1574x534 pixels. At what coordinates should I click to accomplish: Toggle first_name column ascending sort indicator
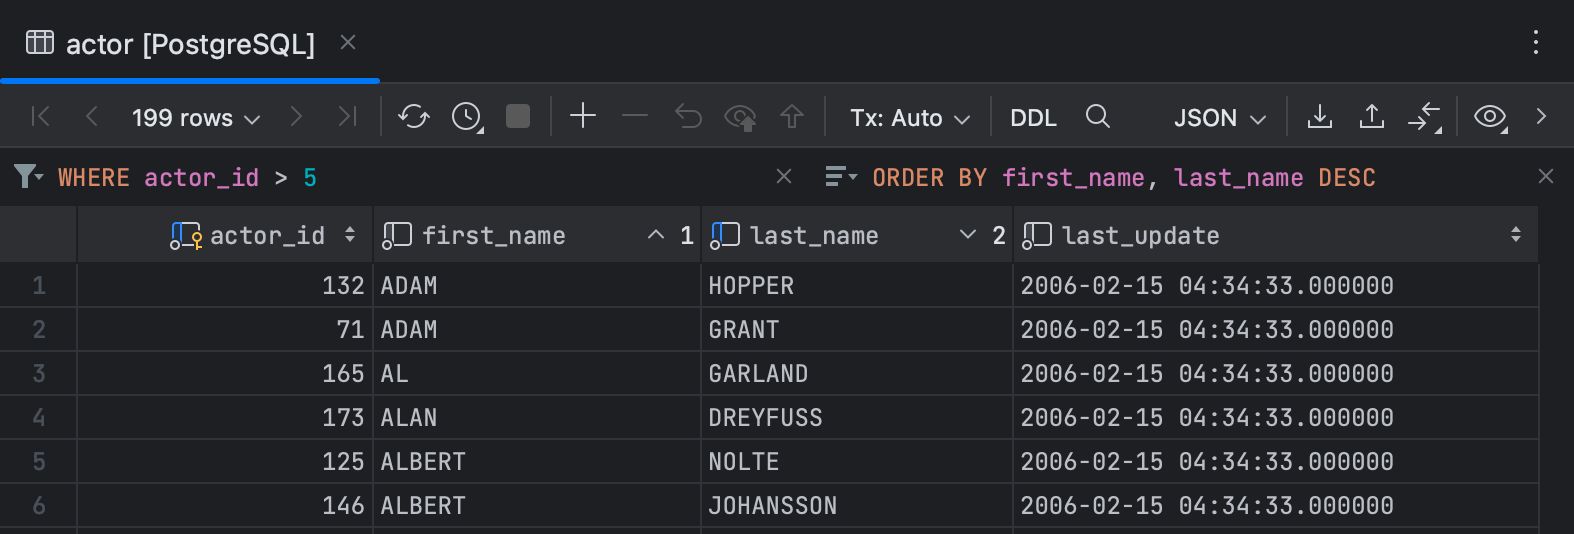point(656,235)
